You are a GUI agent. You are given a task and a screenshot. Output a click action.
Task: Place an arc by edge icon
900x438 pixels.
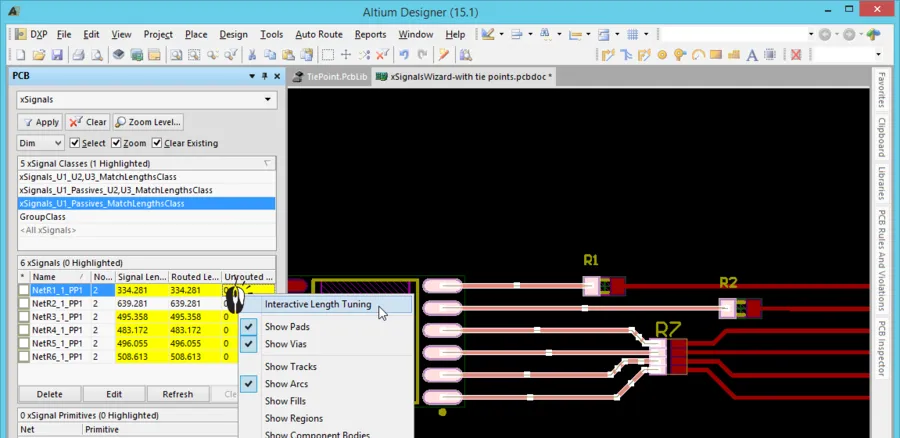698,55
